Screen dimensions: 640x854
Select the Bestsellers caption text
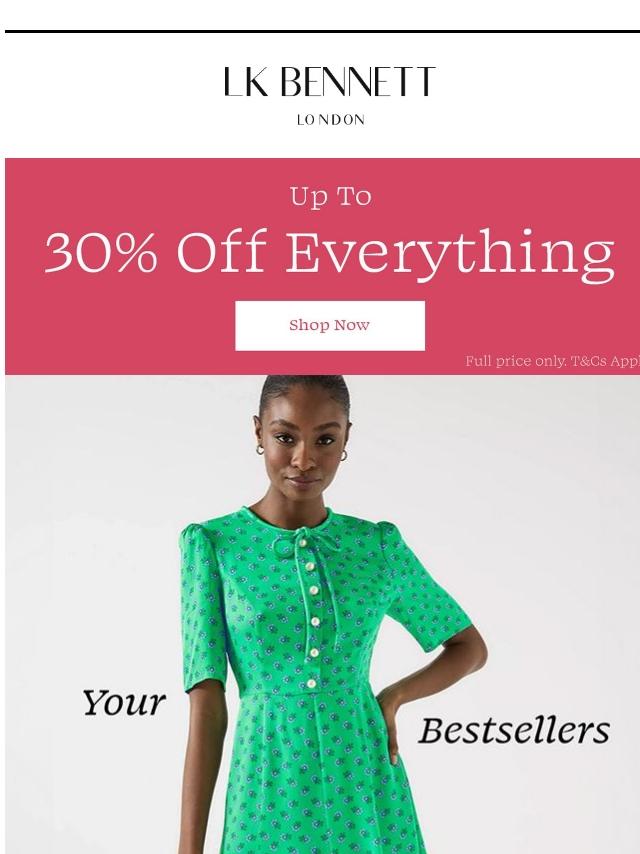pos(514,730)
